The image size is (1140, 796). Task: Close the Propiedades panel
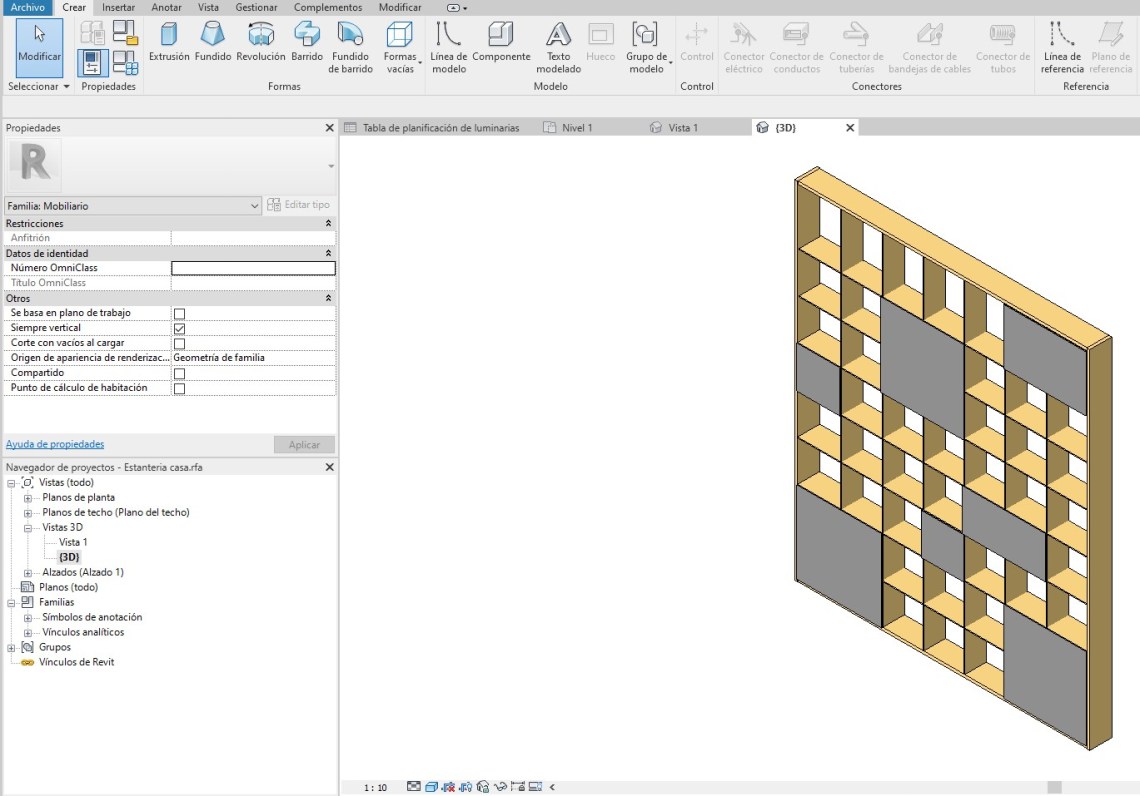pyautogui.click(x=329, y=127)
